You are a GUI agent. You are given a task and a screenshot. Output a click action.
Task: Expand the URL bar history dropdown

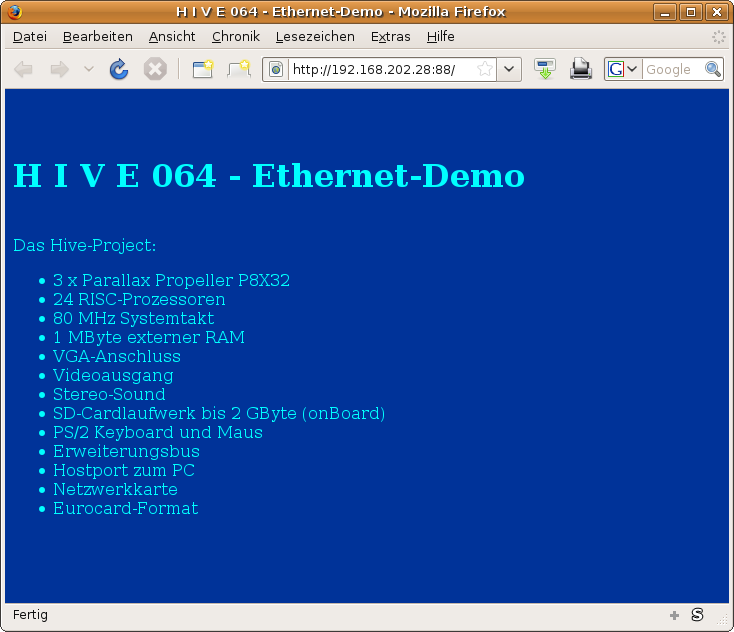pos(510,69)
